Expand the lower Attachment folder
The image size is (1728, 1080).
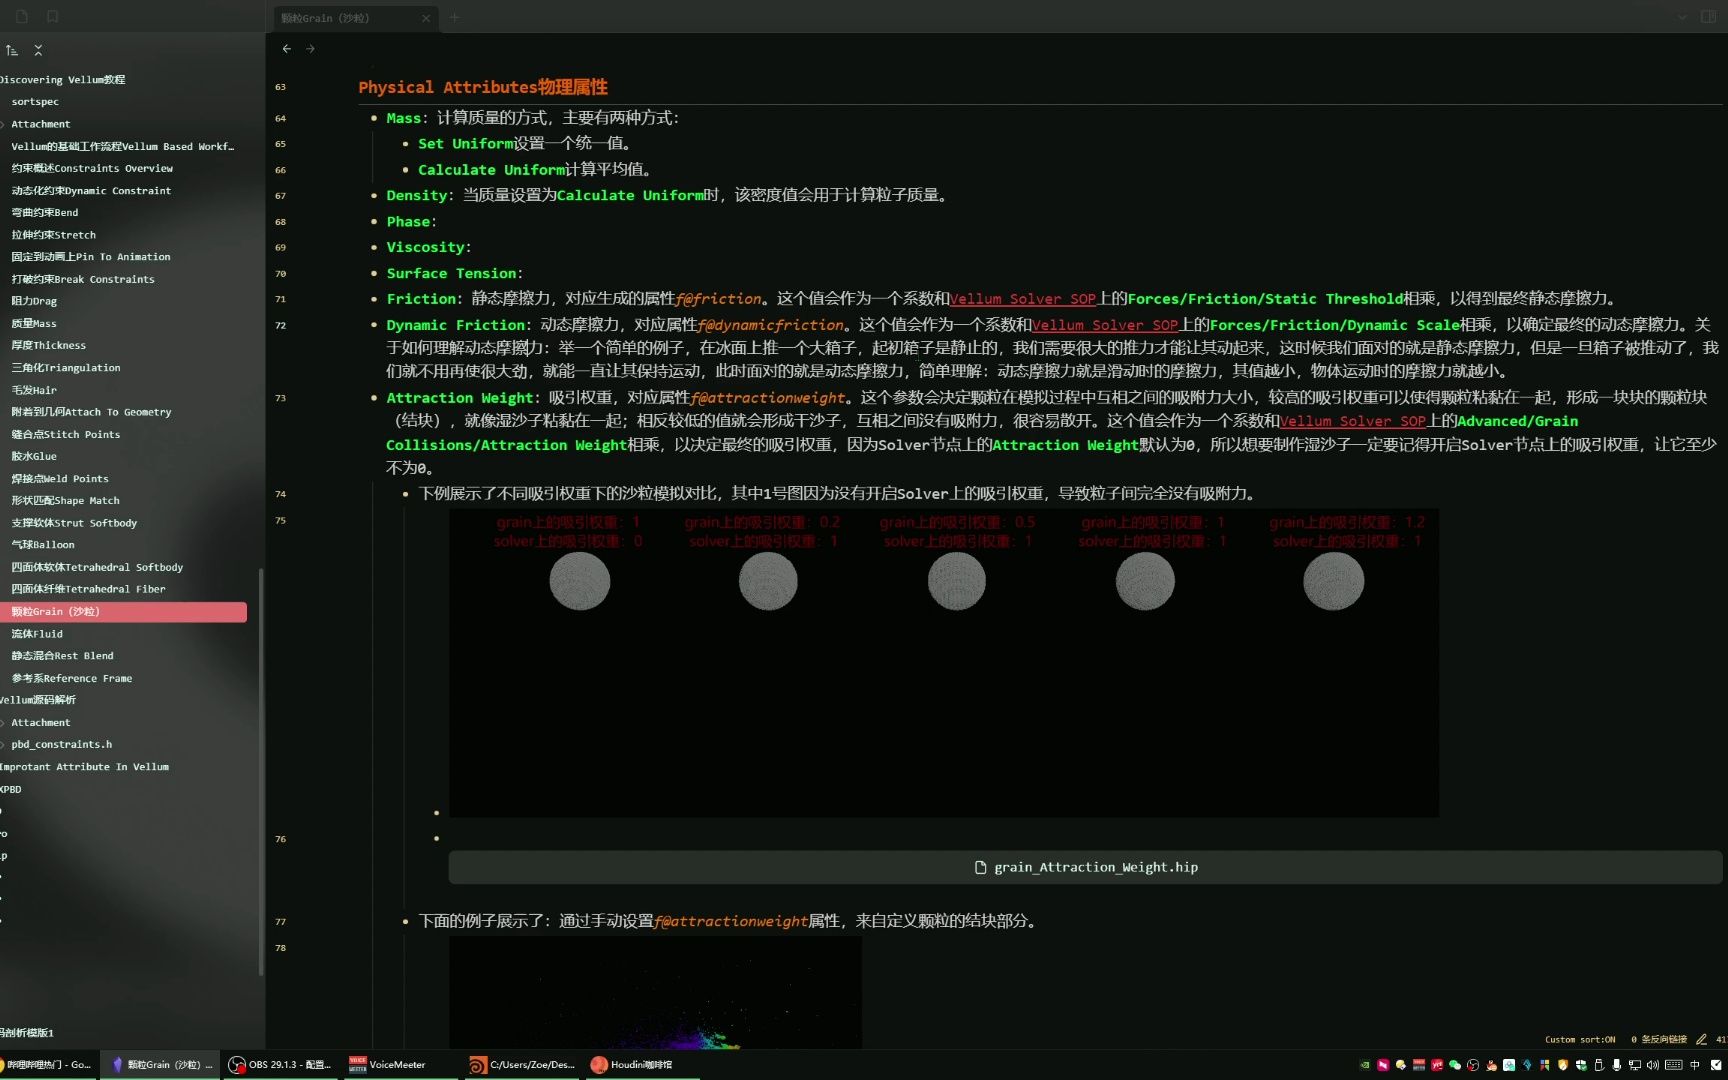(40, 722)
